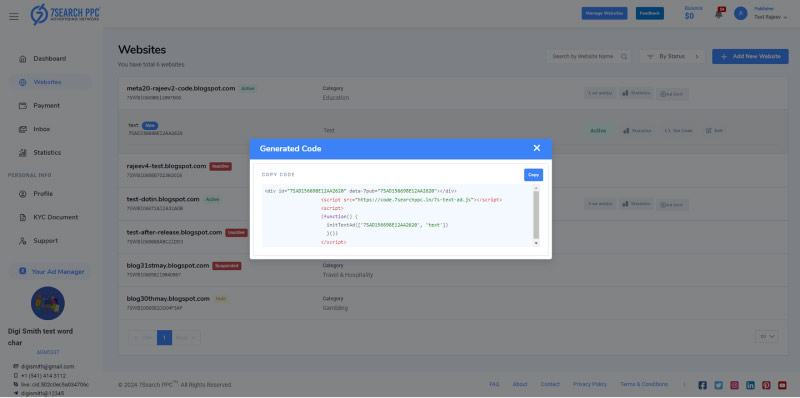Open Statistics for meta20-rajeev2-code.blogspot.com
Viewport: 800px width, 398px height.
pyautogui.click(x=636, y=93)
